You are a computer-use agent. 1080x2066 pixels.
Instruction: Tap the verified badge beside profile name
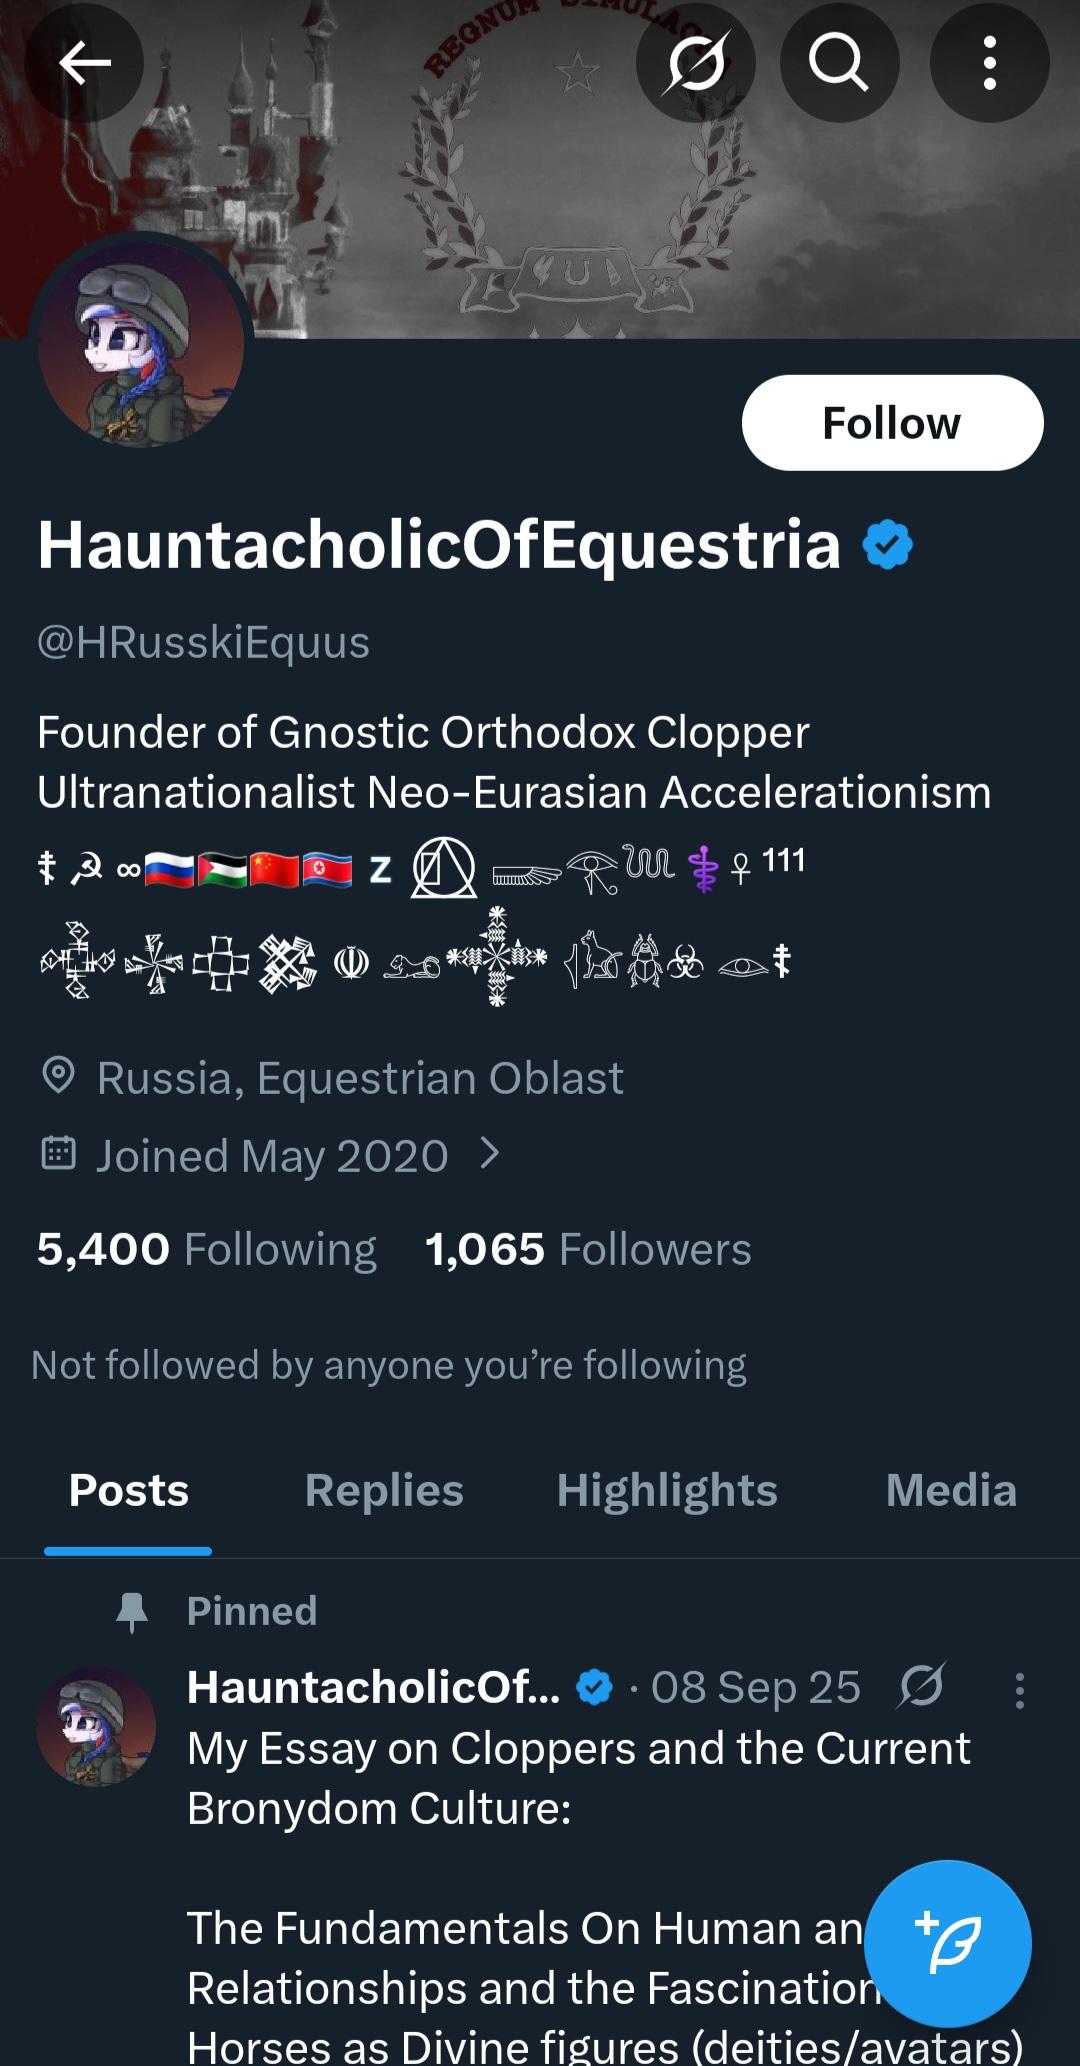pyautogui.click(x=888, y=545)
